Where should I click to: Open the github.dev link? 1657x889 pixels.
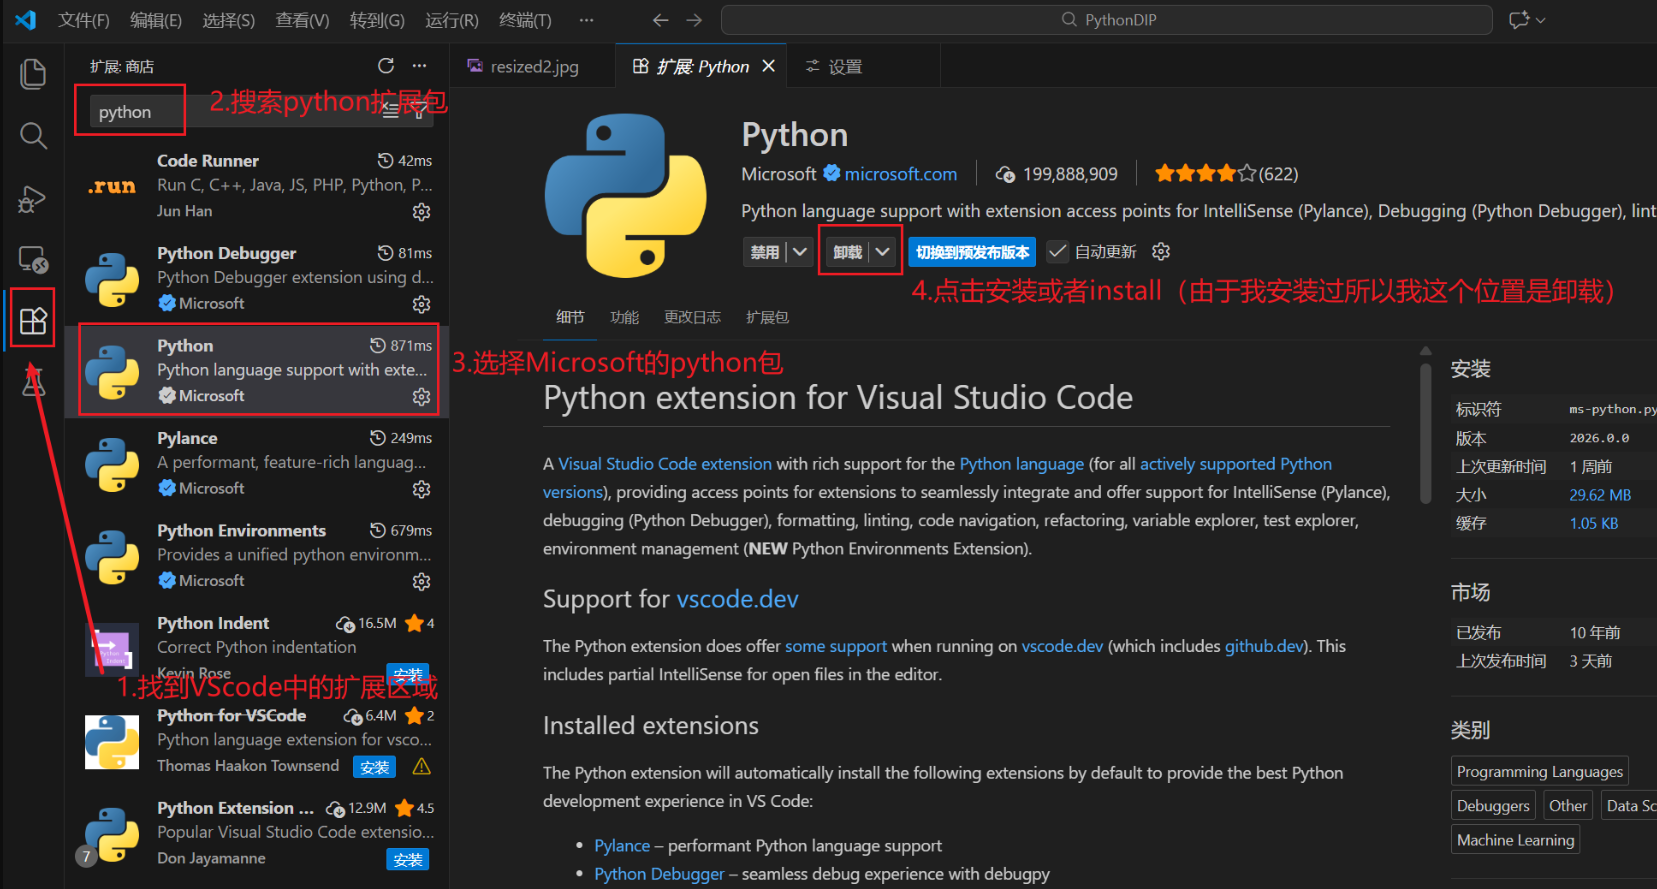click(x=1264, y=646)
